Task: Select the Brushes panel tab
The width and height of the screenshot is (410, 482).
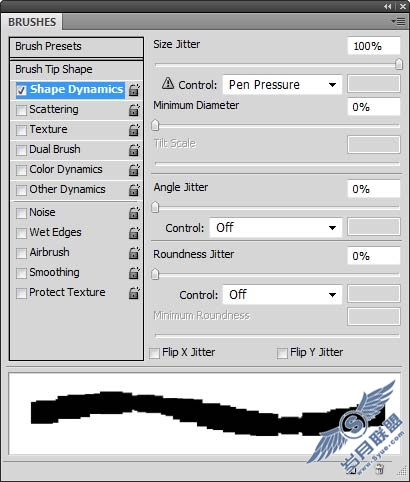Action: coord(32,22)
